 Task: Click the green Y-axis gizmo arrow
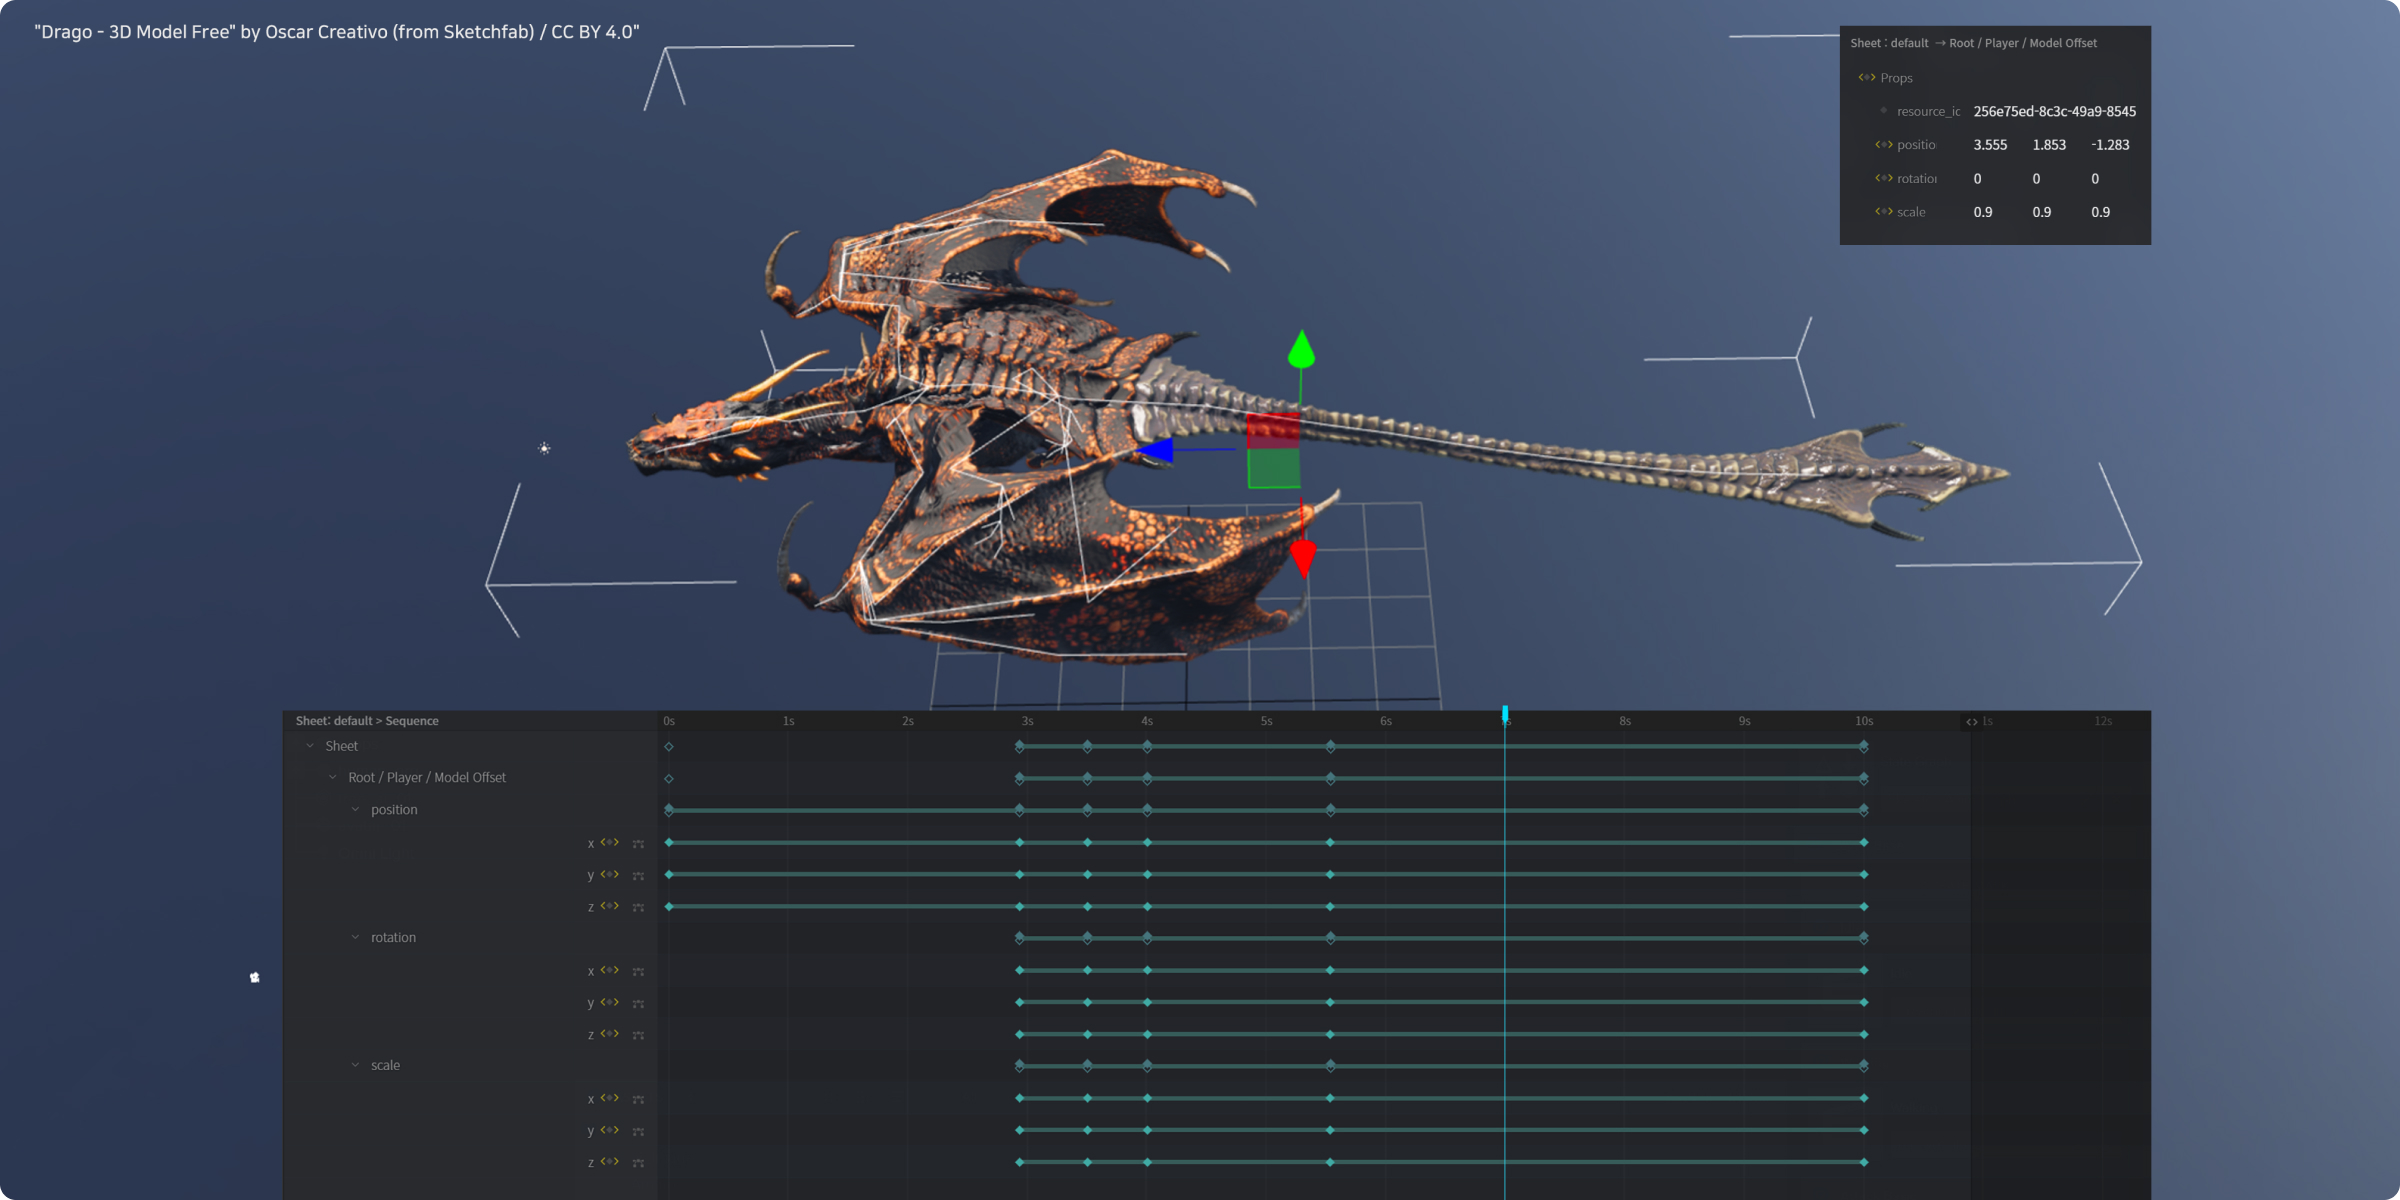(1301, 350)
